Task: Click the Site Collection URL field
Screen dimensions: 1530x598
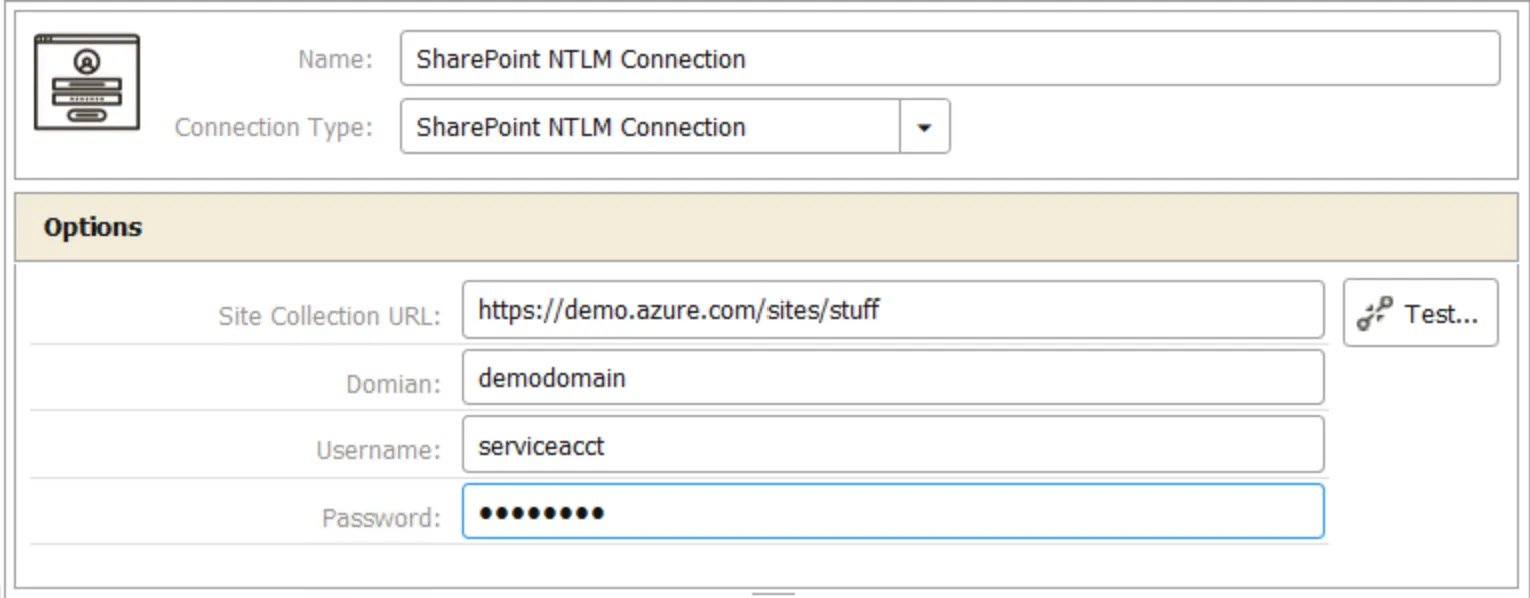Action: (x=893, y=310)
